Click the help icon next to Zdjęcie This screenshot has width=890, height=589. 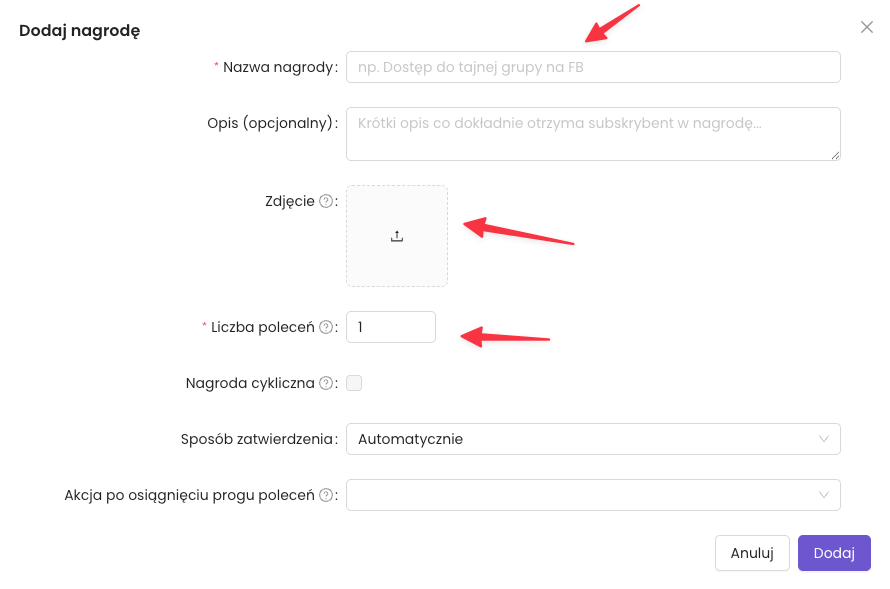click(x=325, y=201)
